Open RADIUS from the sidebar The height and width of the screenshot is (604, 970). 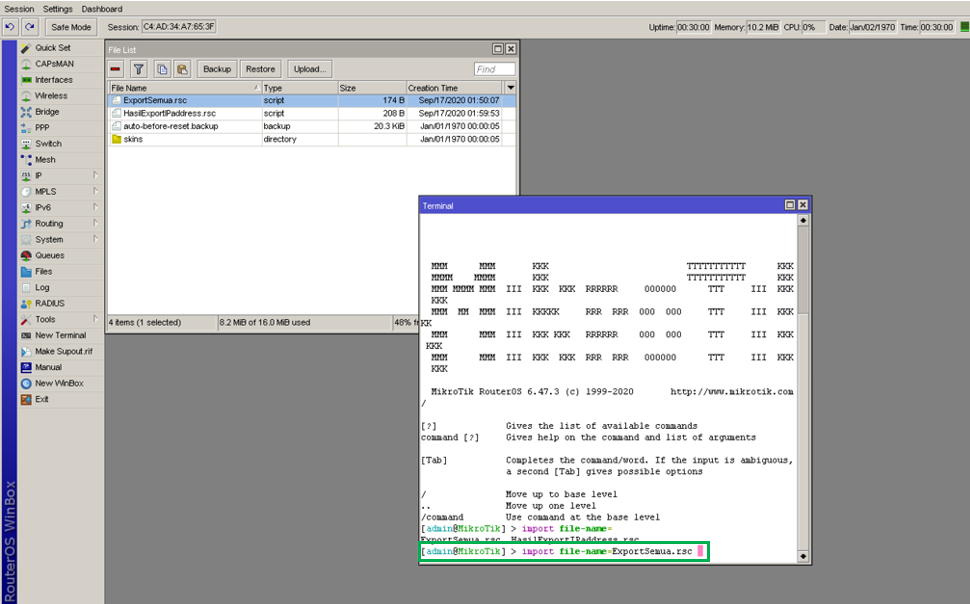pos(61,303)
